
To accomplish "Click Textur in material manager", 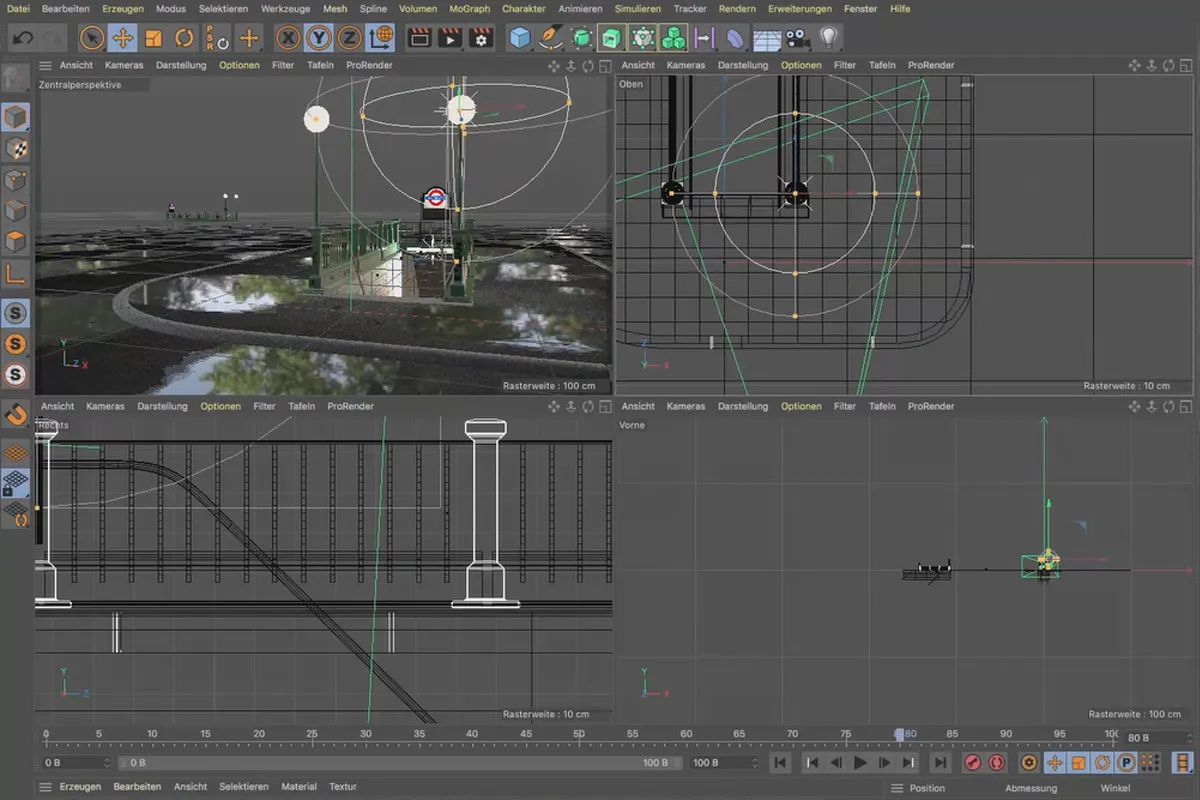I will 343,787.
